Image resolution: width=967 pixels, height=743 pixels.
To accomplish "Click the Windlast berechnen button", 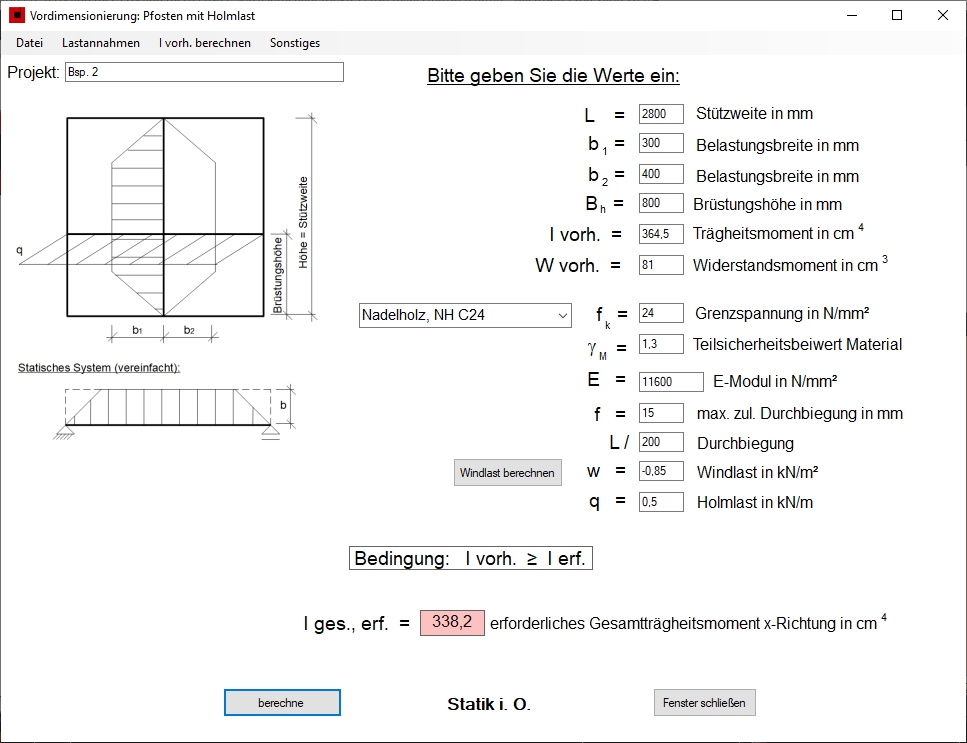I will (507, 473).
